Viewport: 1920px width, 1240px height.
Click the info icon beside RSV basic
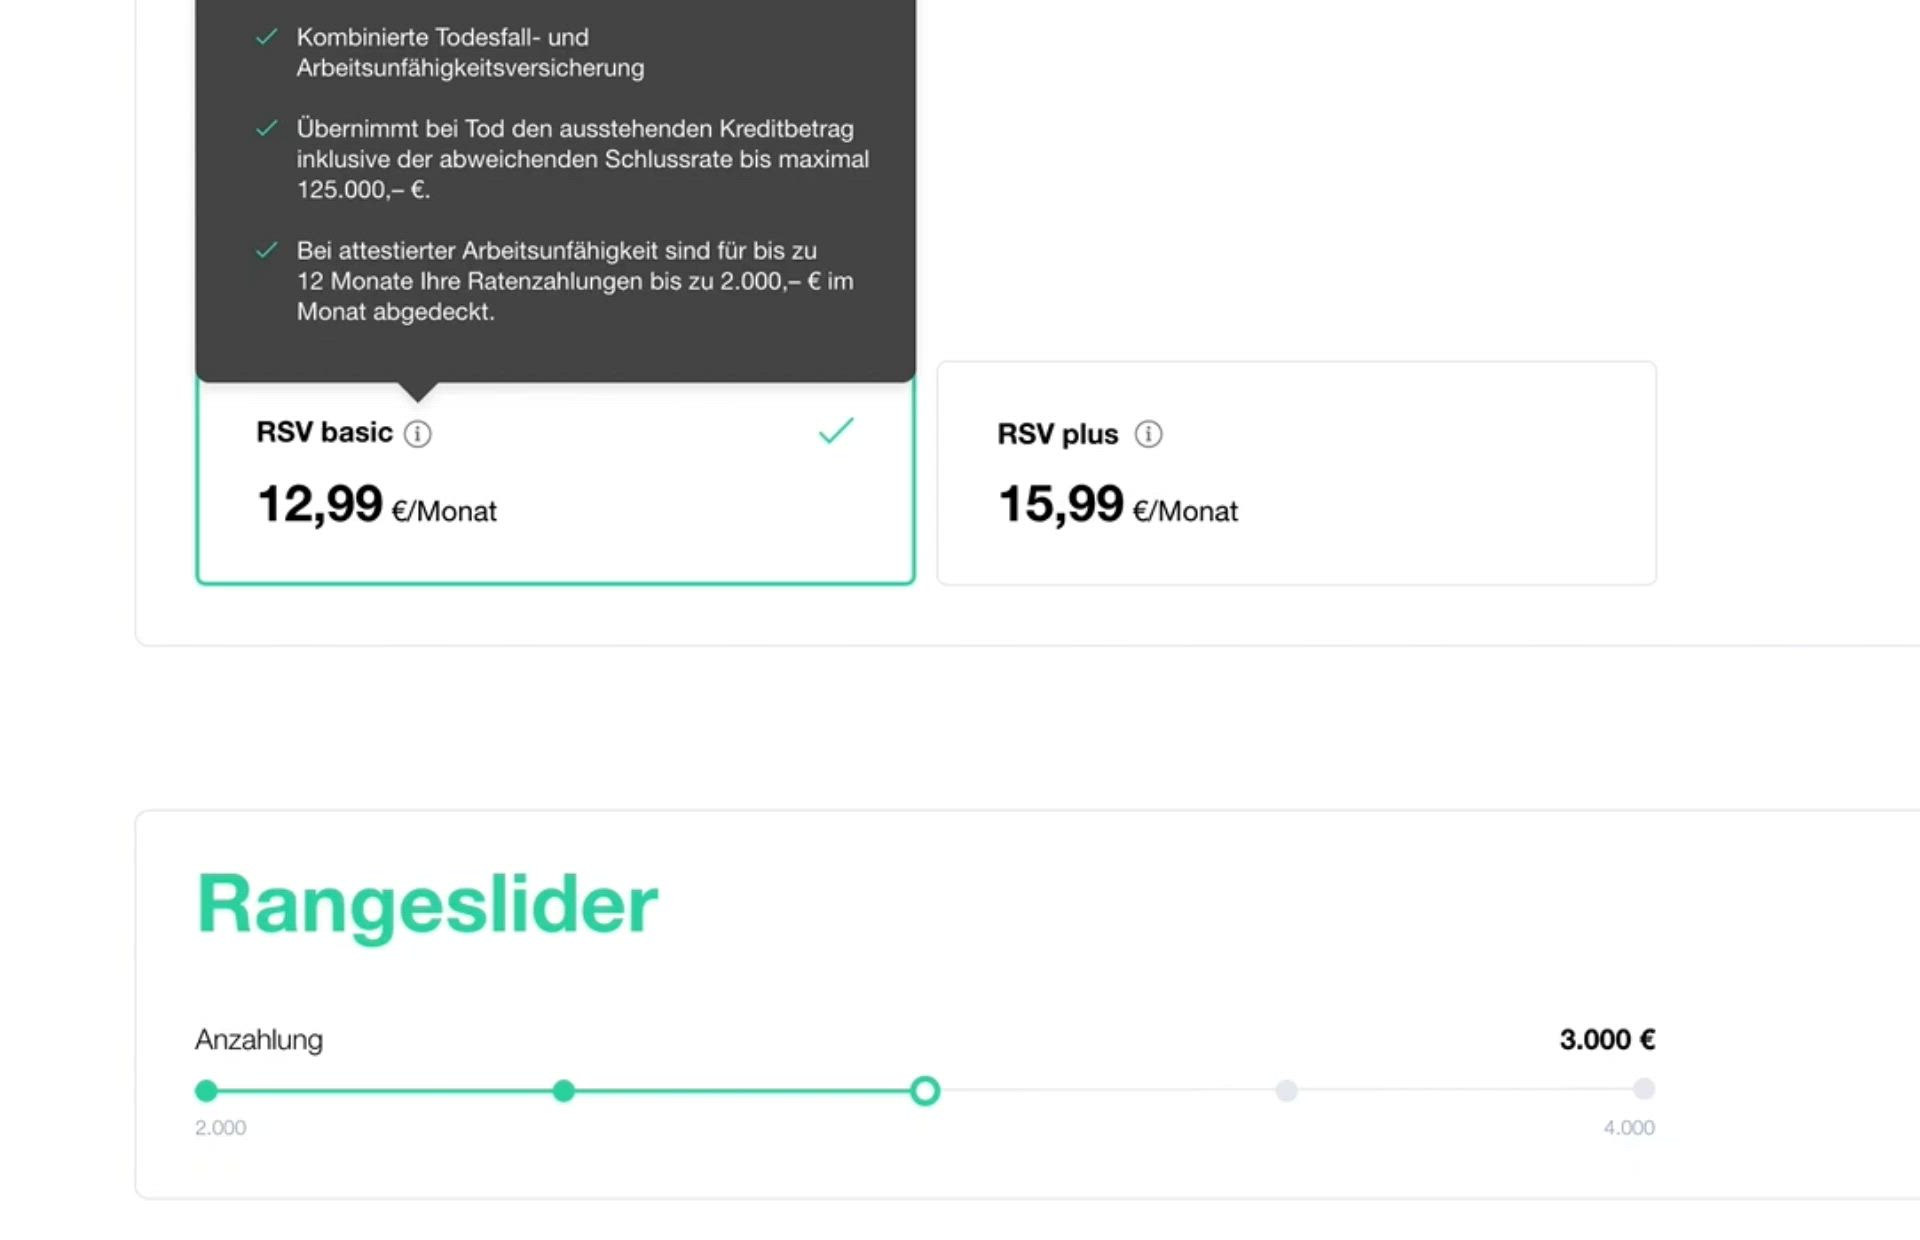click(x=417, y=434)
